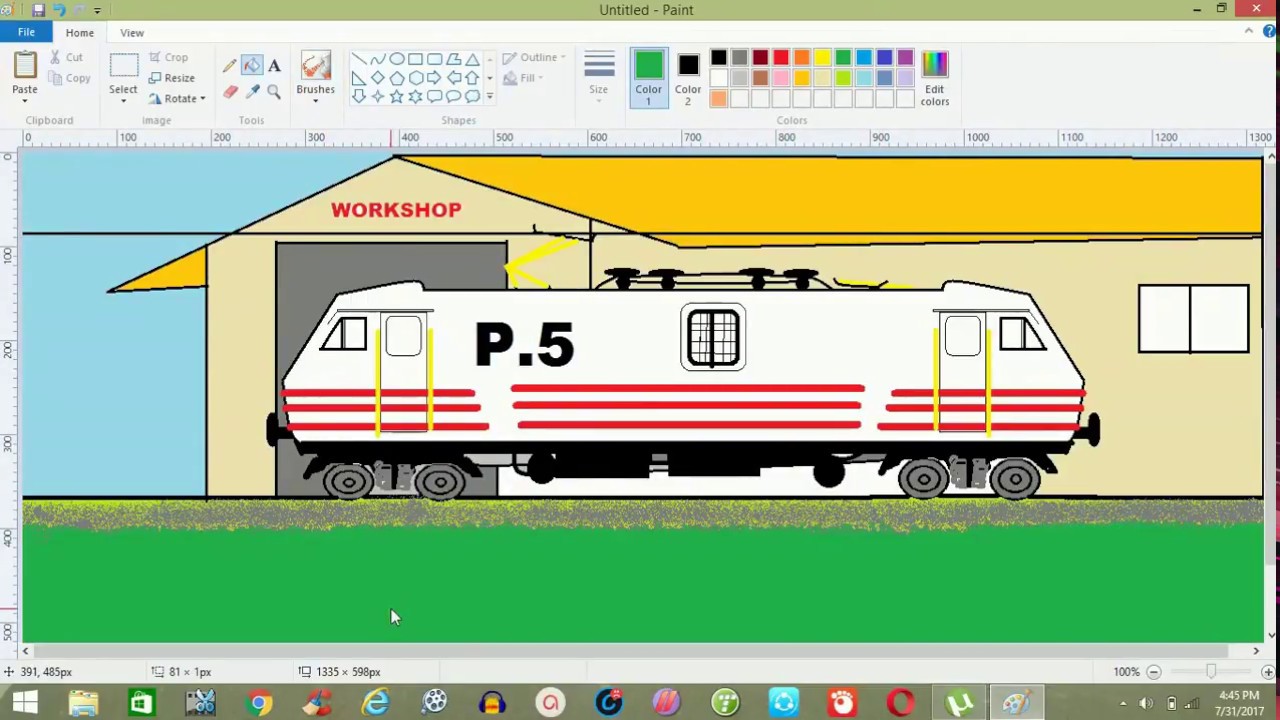Viewport: 1280px width, 720px height.
Task: Open the Size line thickness dropdown
Action: (x=599, y=77)
